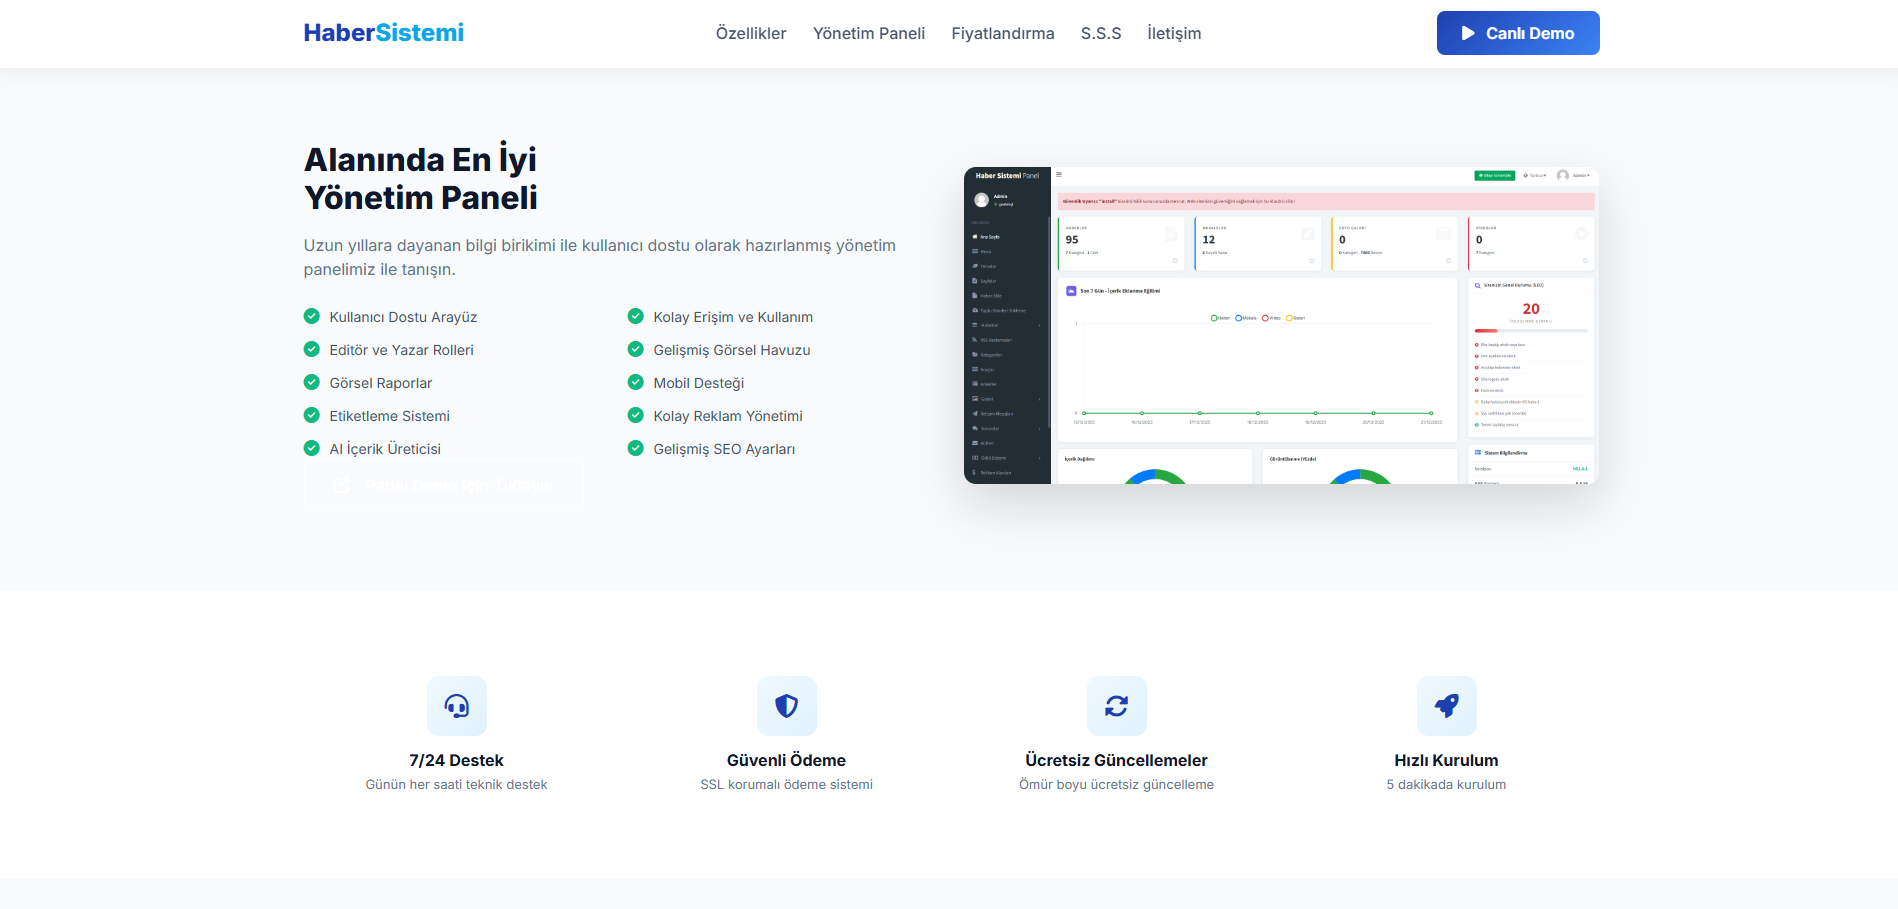Click the Ücretsiz Güncellemeler refresh arrows icon
This screenshot has width=1898, height=909.
pyautogui.click(x=1116, y=706)
